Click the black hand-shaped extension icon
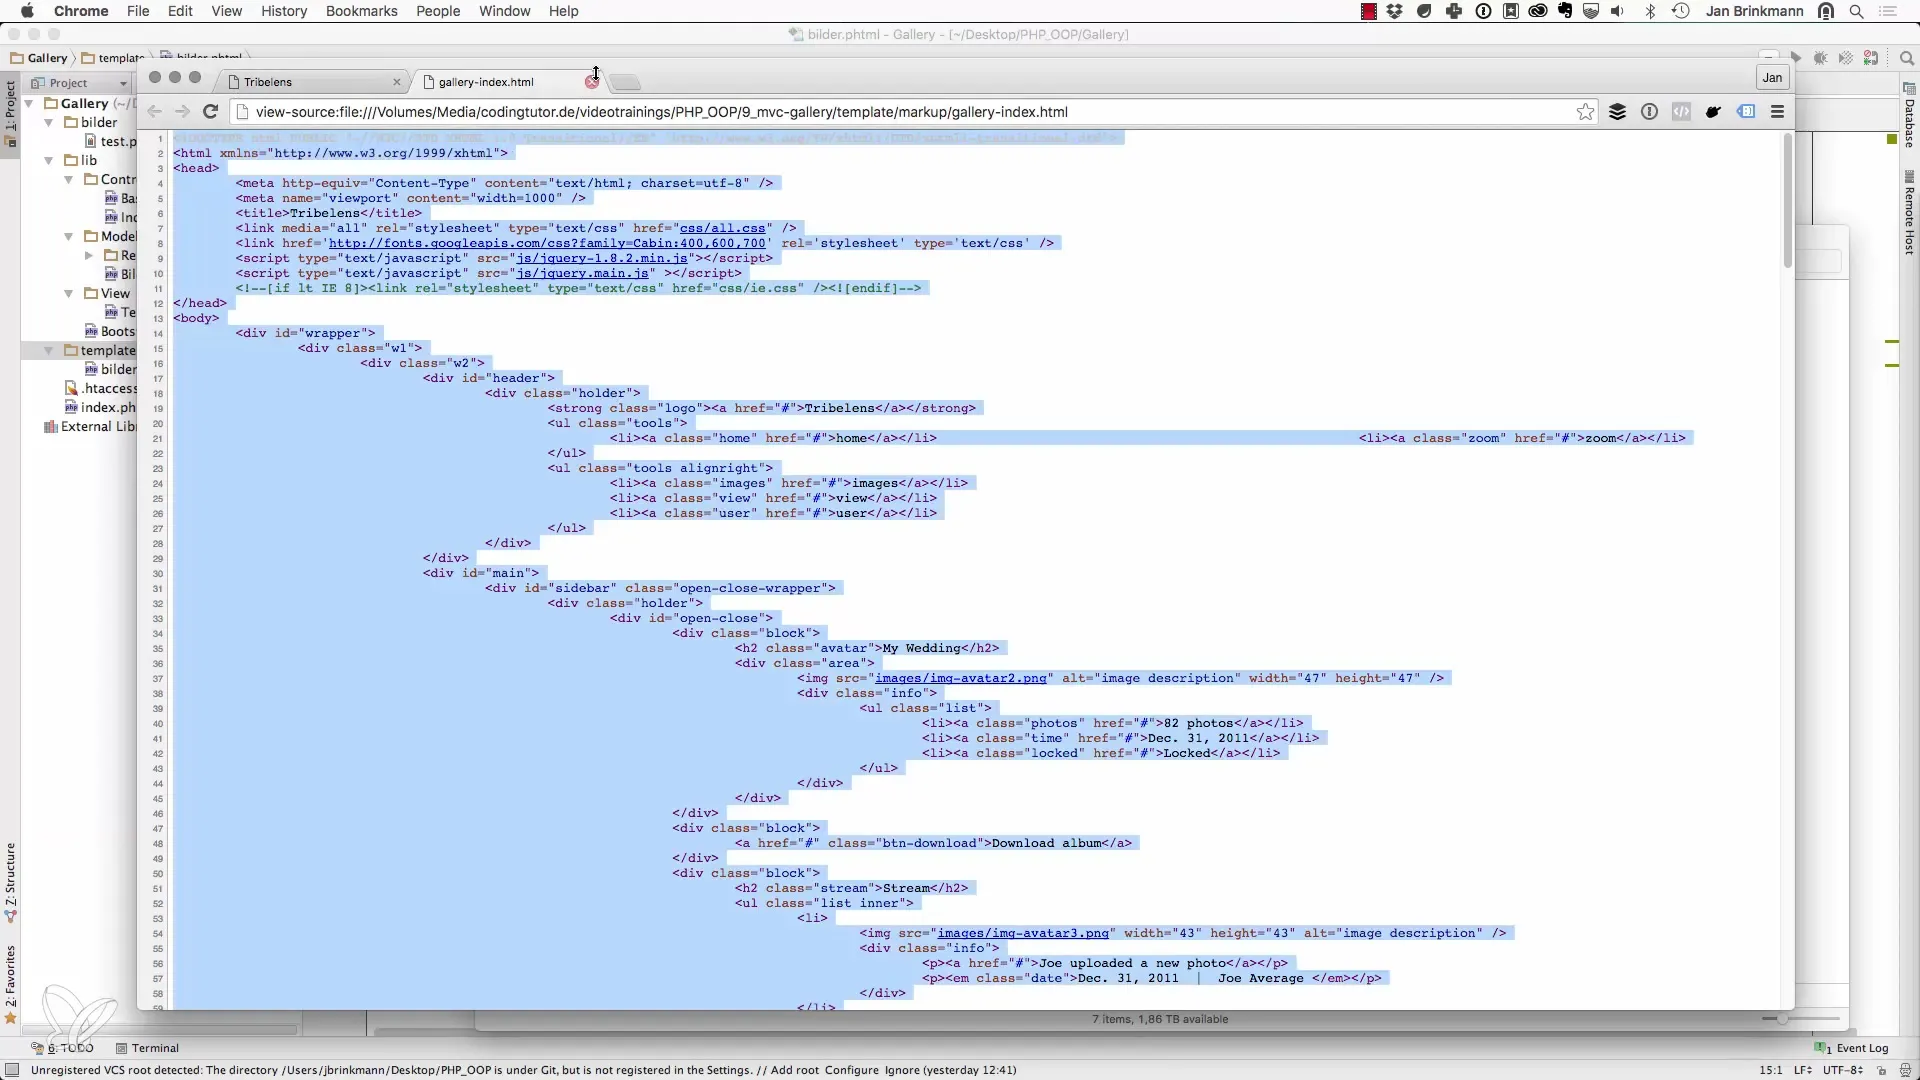 pos(1713,112)
